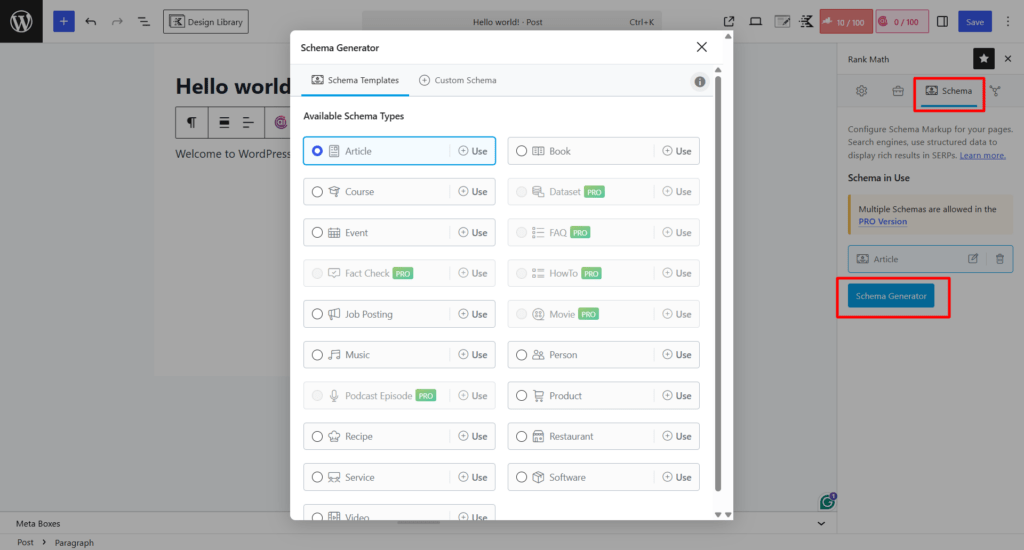This screenshot has width=1024, height=550.
Task: Click the Schema Generator button in sidebar
Action: 891,296
